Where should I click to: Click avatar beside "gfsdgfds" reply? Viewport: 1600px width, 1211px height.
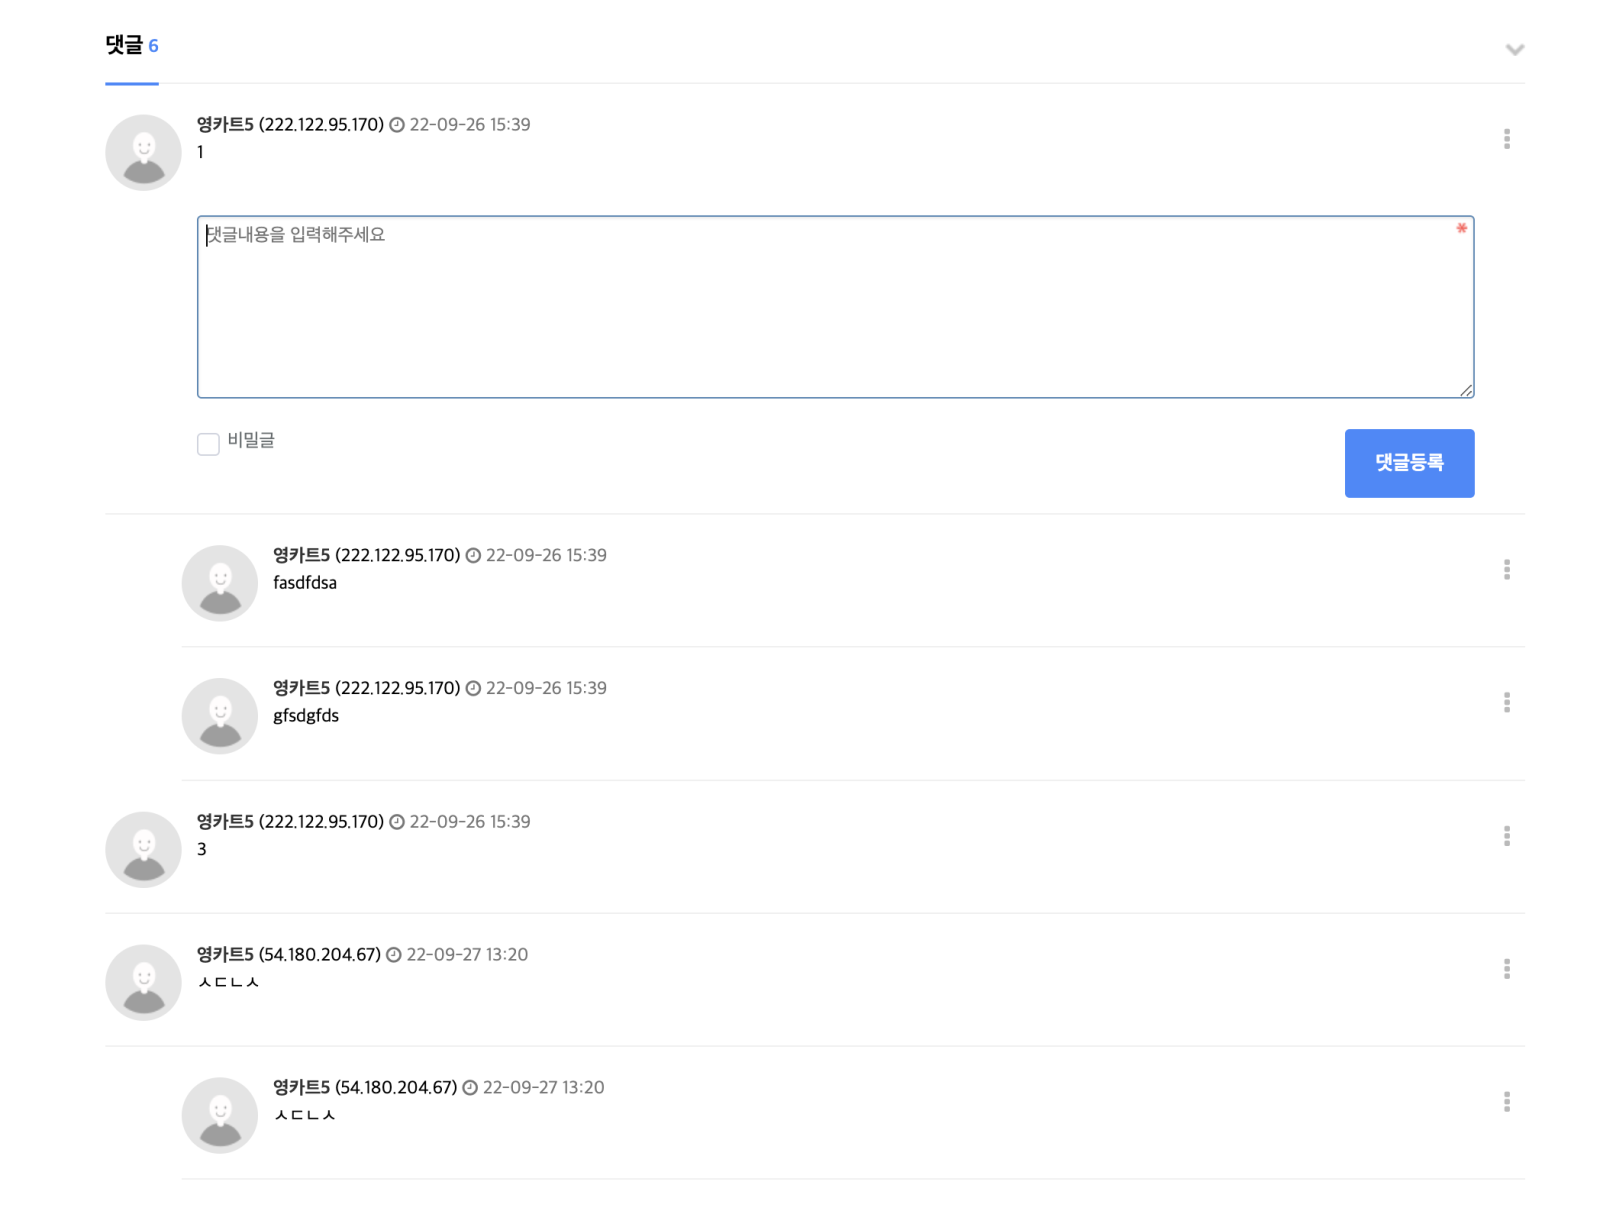(220, 716)
